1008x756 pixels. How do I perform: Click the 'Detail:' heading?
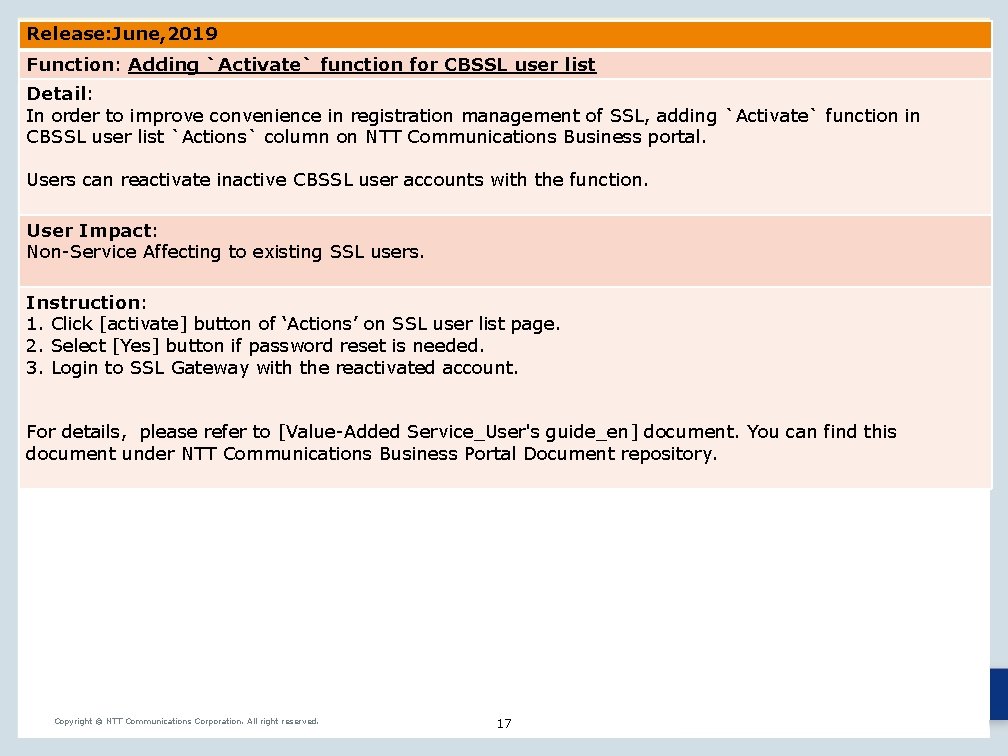pyautogui.click(x=59, y=94)
